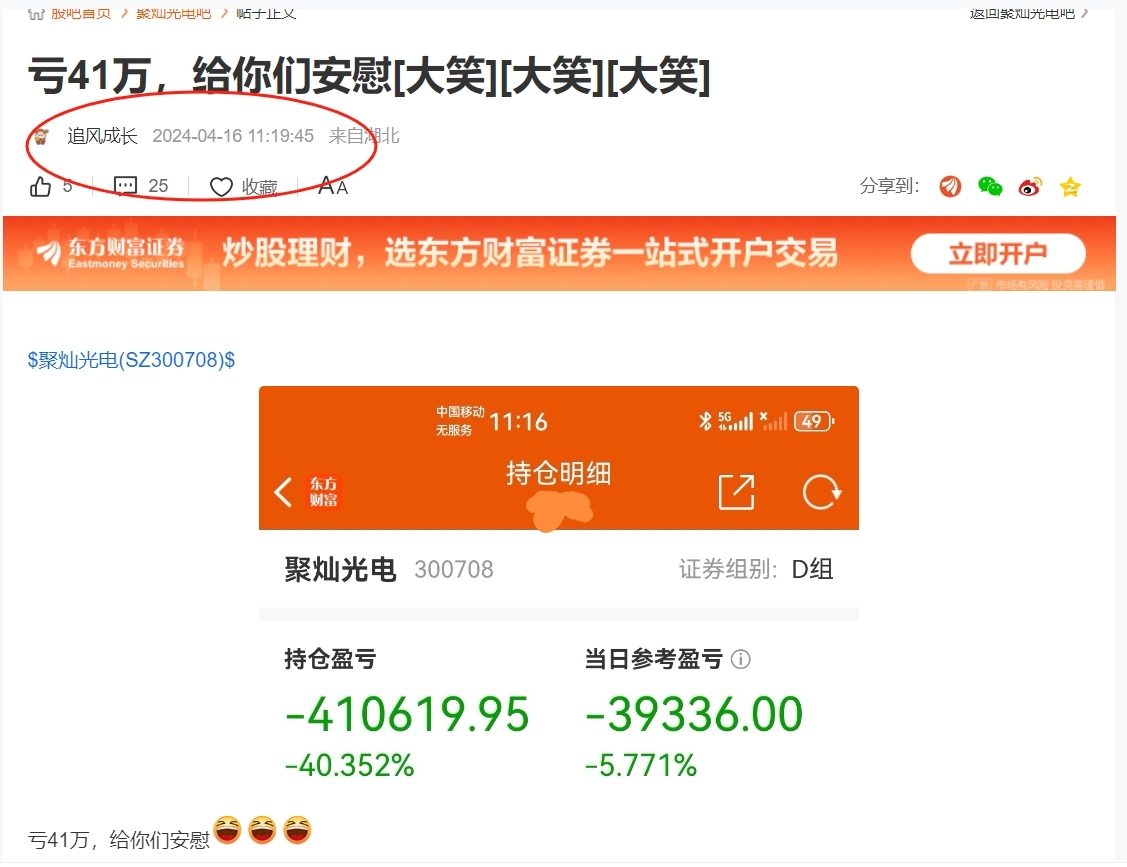This screenshot has height=867, width=1127.
Task: Open the $聚灿光电(SZ300708)$ stock link
Action: point(131,359)
